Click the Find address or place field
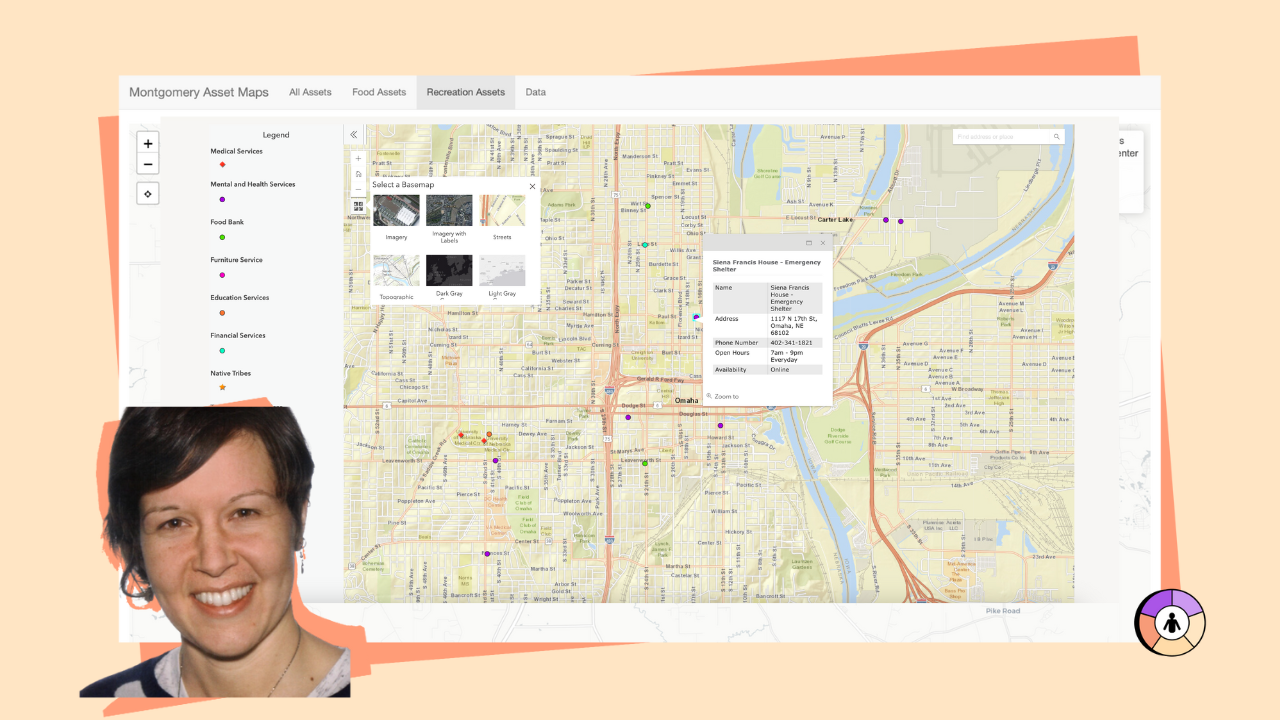This screenshot has height=720, width=1280. pos(1000,136)
